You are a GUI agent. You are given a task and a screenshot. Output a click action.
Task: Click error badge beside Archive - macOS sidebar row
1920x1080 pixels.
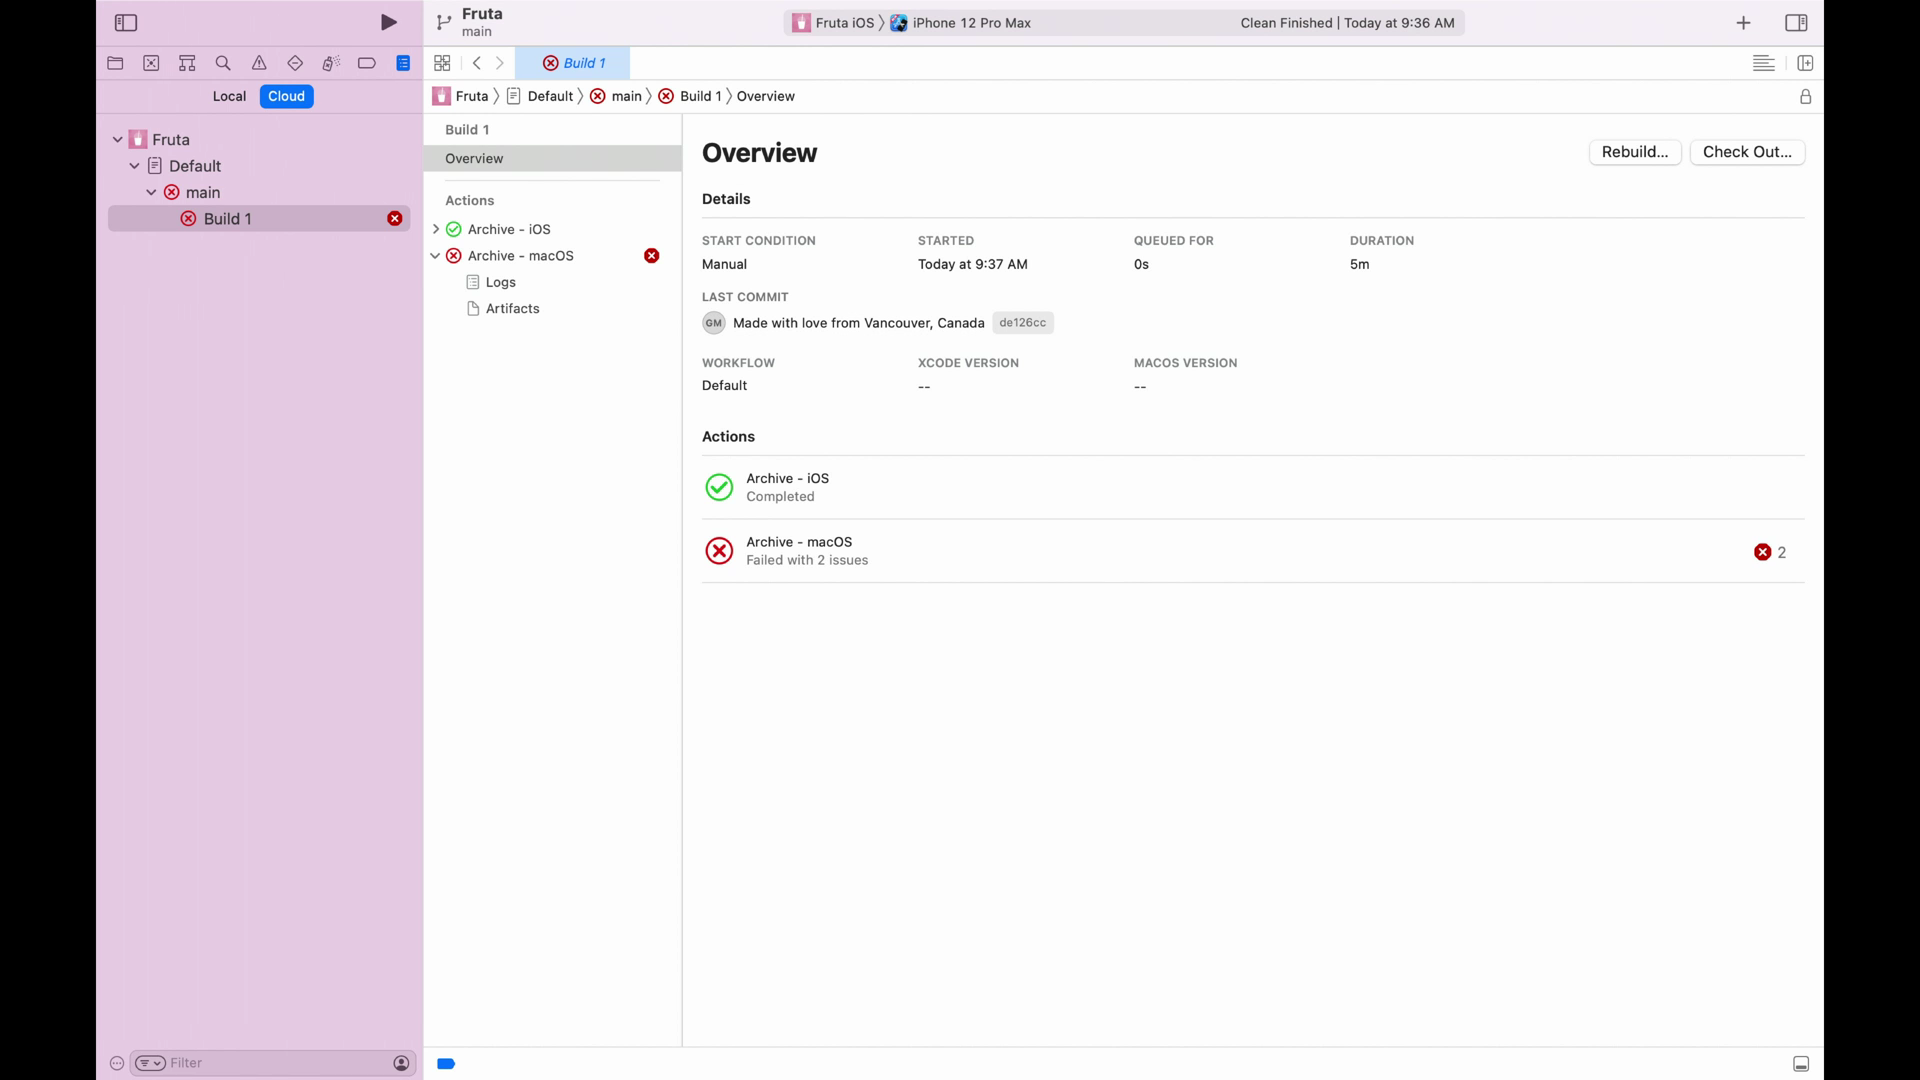[652, 256]
